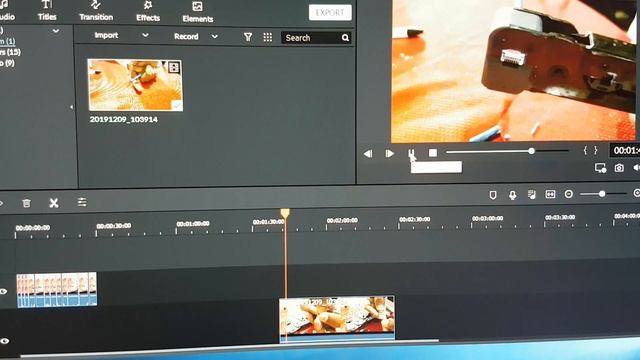
Task: Select the 20191209_103914 media thumbnail
Action: (135, 85)
